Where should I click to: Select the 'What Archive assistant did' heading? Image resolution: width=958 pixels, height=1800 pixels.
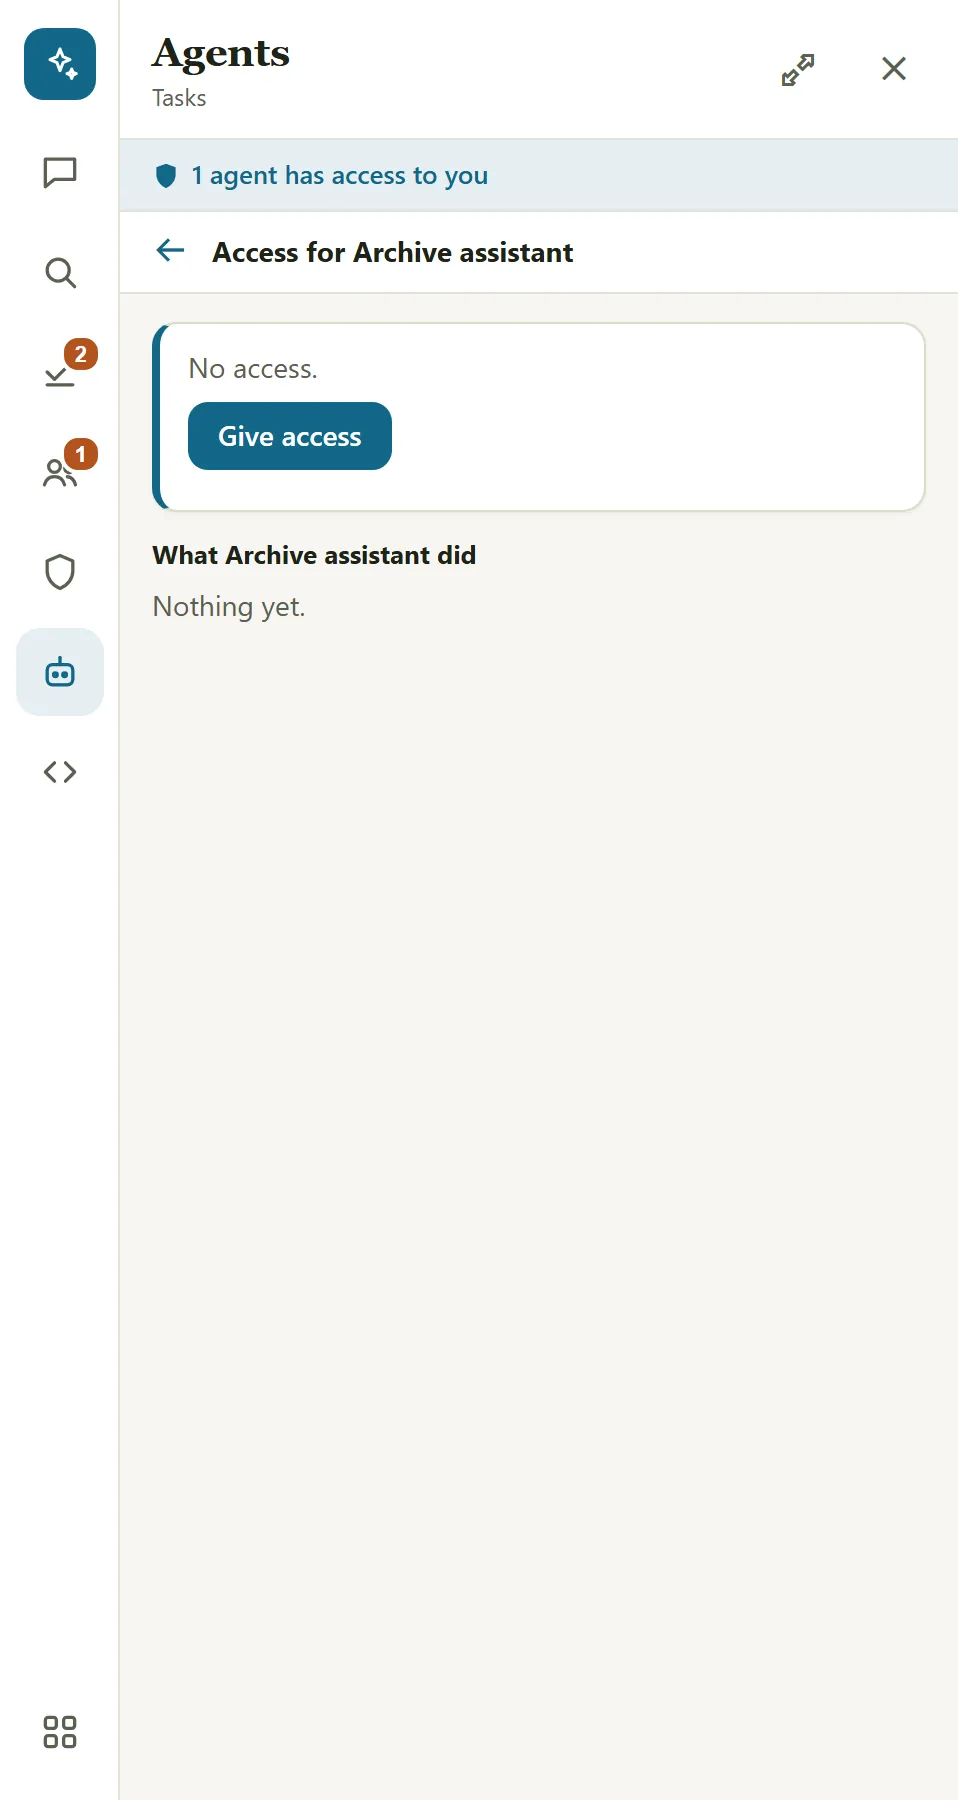pyautogui.click(x=314, y=555)
